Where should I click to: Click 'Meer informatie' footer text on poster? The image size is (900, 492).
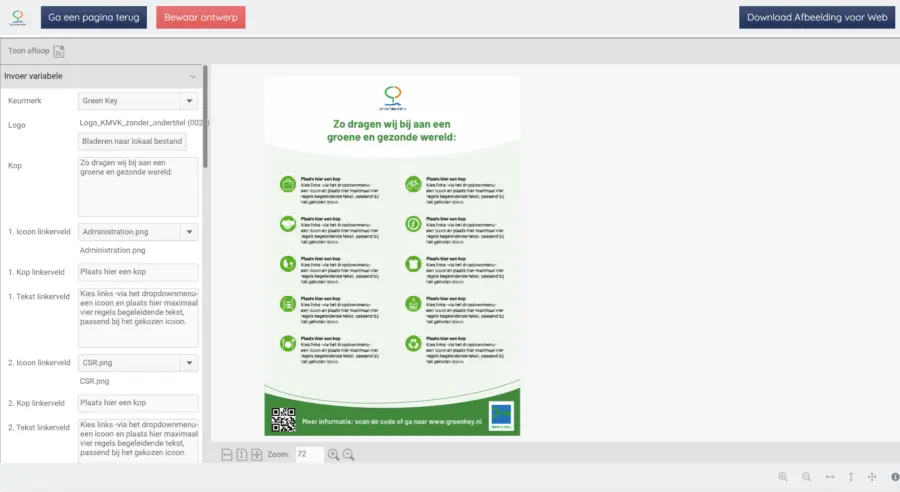(391, 421)
